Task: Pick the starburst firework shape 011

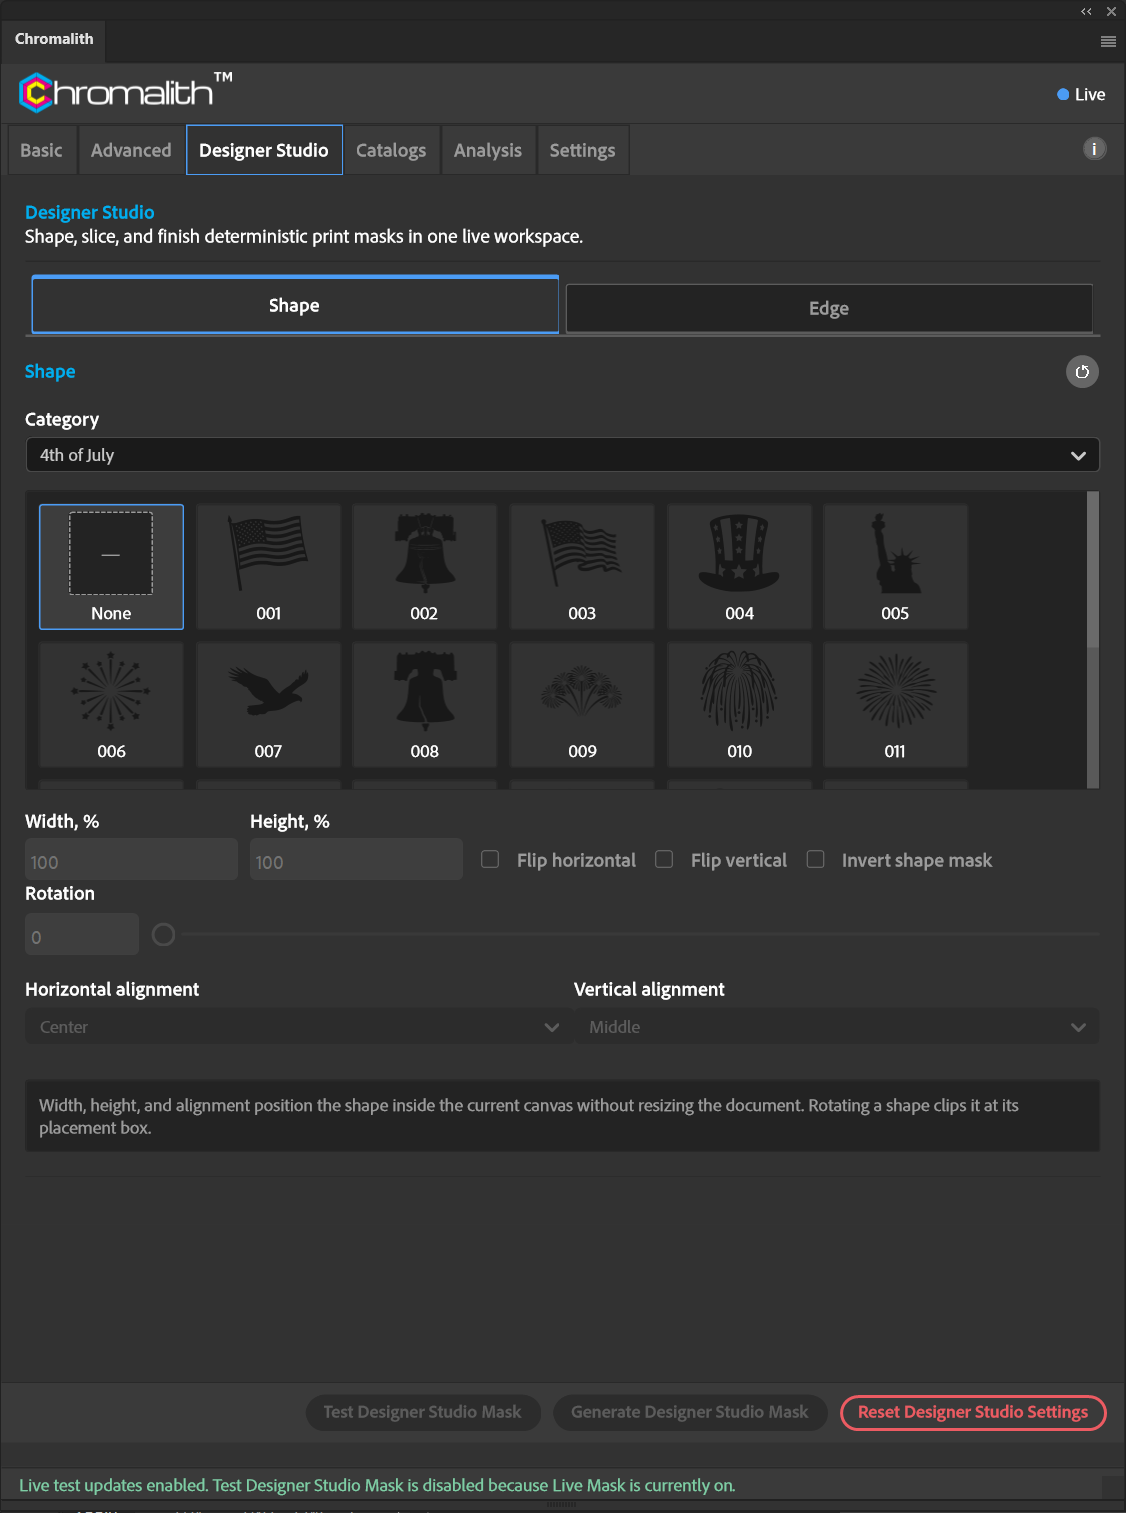Action: coord(896,705)
